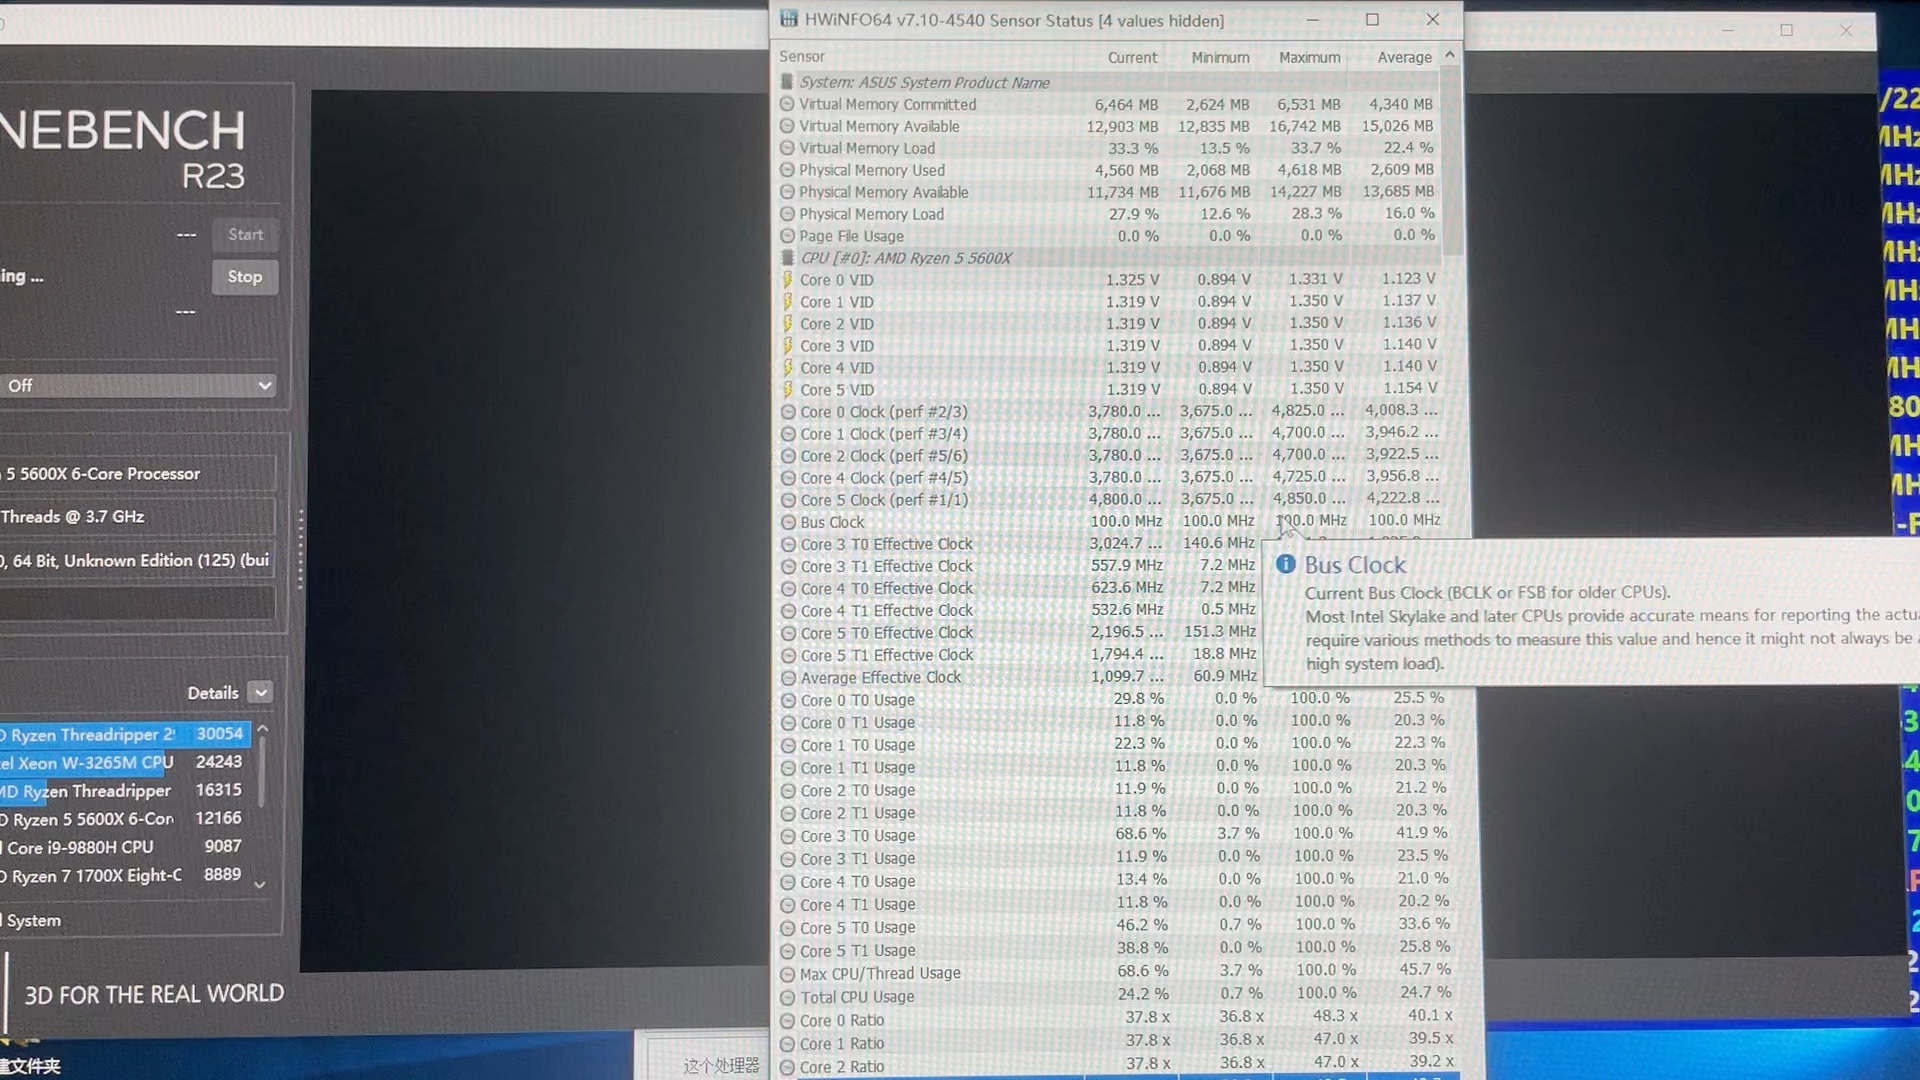Click the Start button in Cinebench R23

[x=244, y=233]
